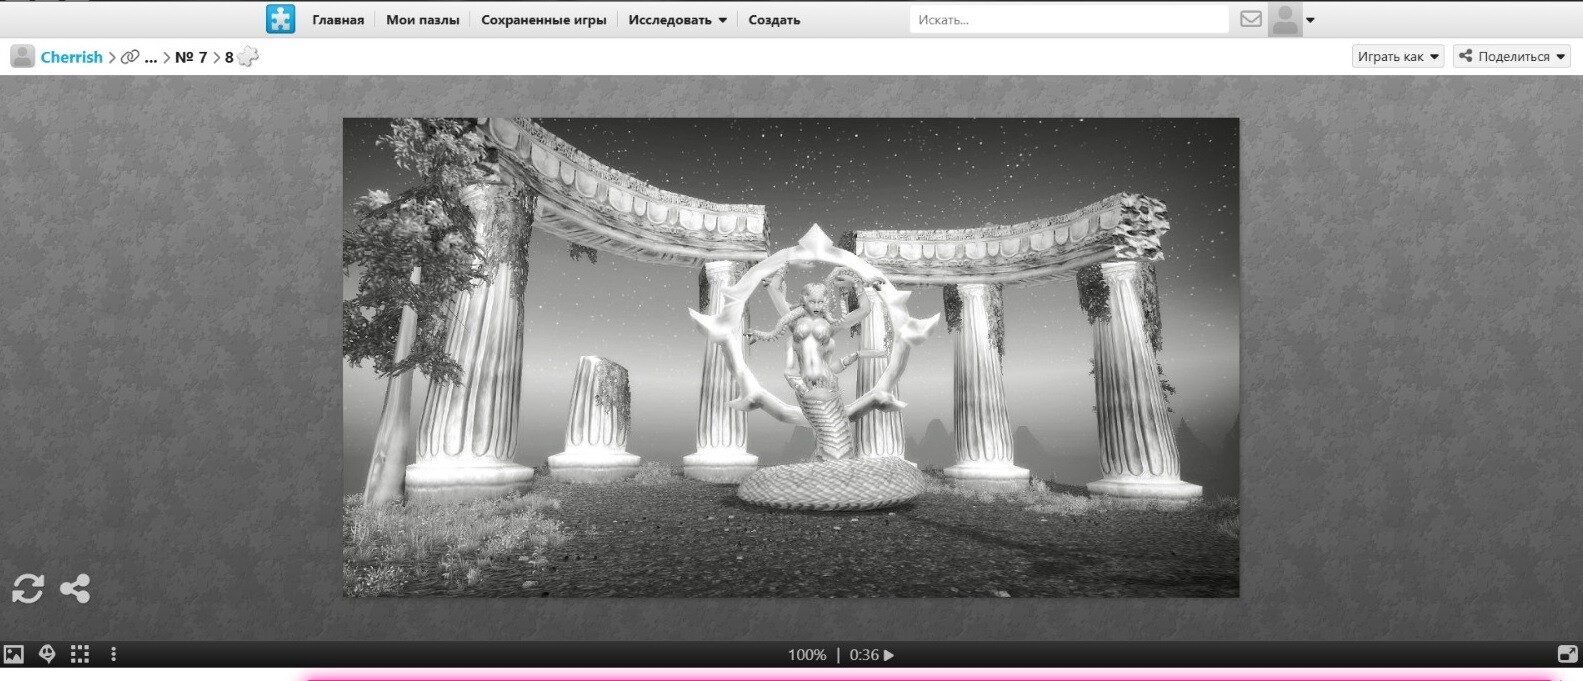Click the Cherrish user avatar in breadcrumb
The image size is (1583, 681).
(22, 57)
